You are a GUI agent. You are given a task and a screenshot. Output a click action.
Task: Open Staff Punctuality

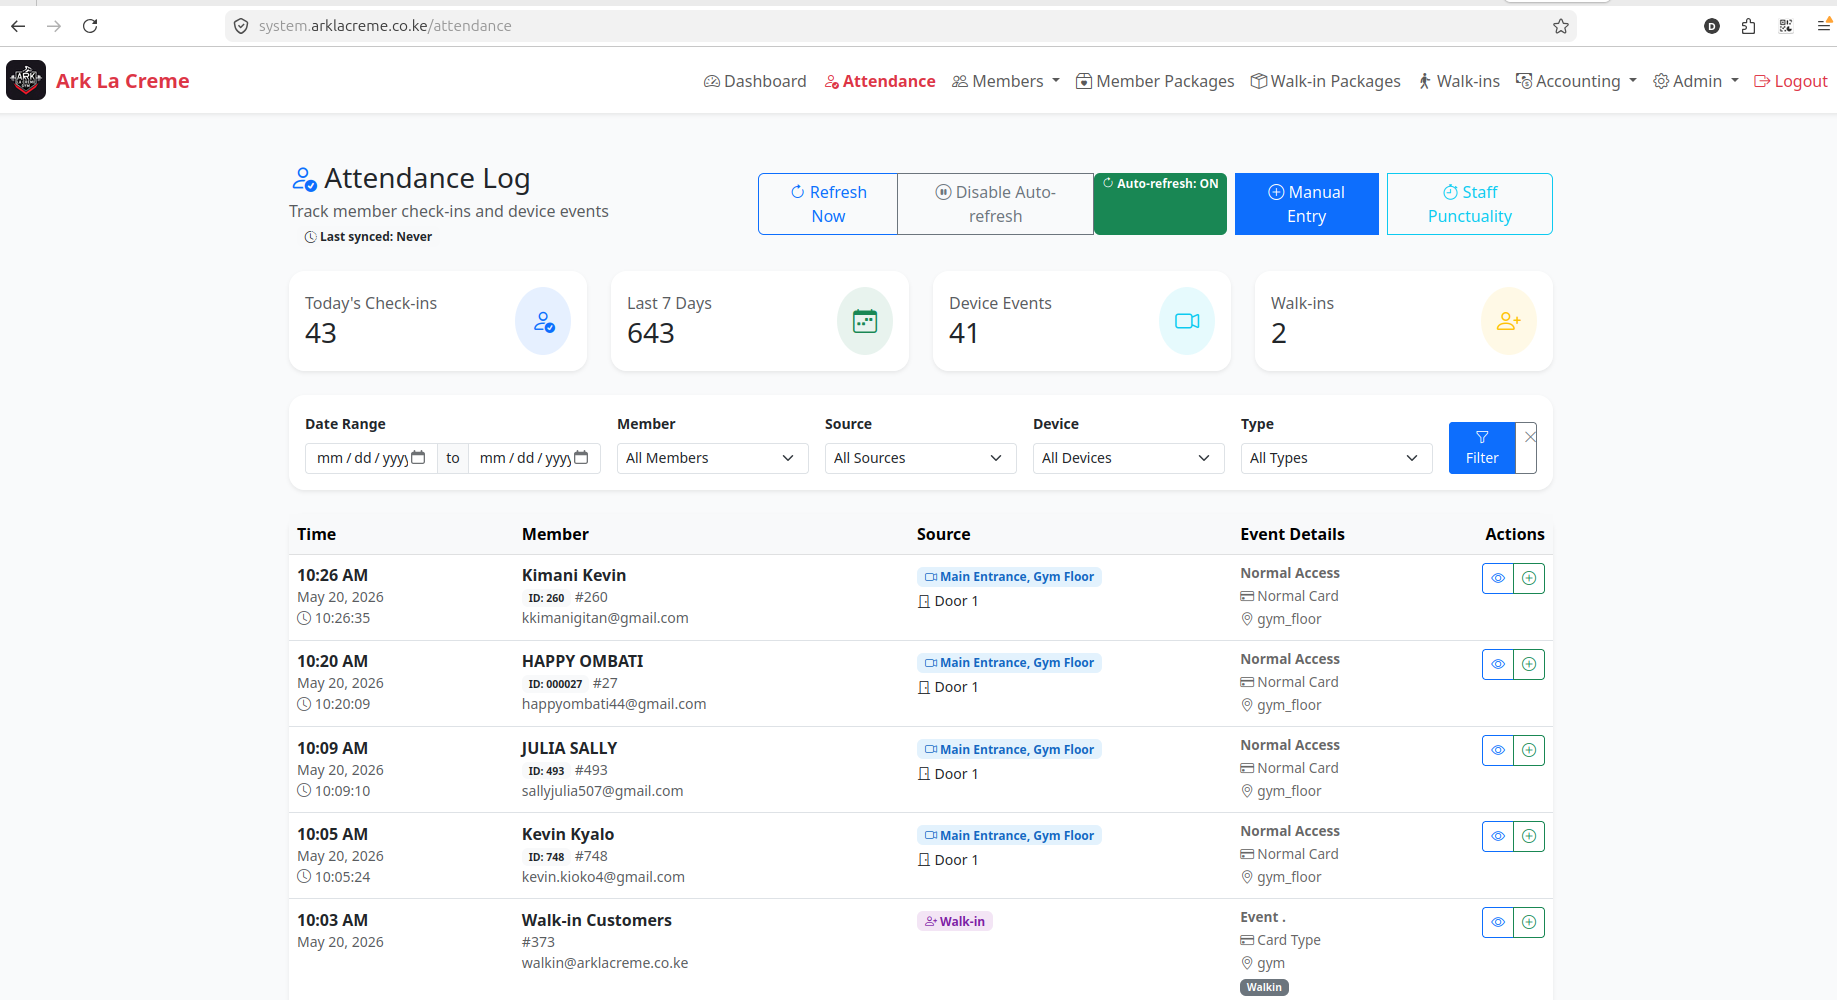click(1469, 204)
